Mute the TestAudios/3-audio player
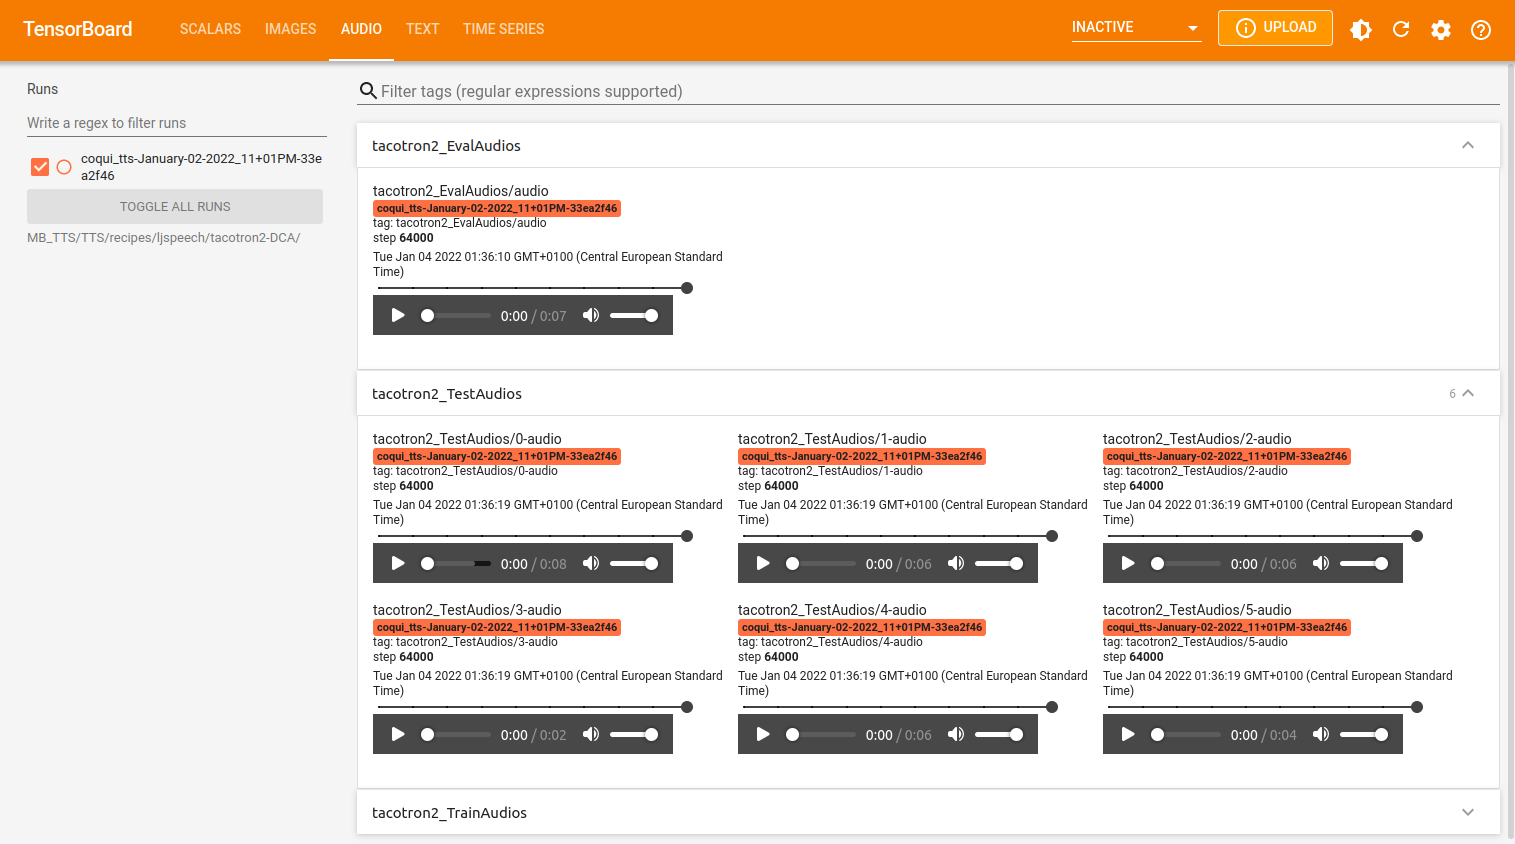Image resolution: width=1515 pixels, height=844 pixels. (x=591, y=734)
